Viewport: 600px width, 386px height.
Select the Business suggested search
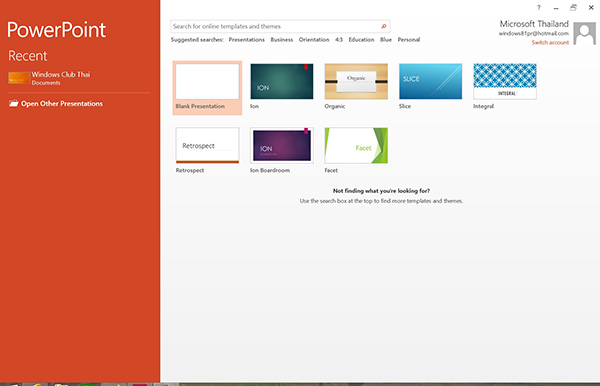click(x=282, y=39)
